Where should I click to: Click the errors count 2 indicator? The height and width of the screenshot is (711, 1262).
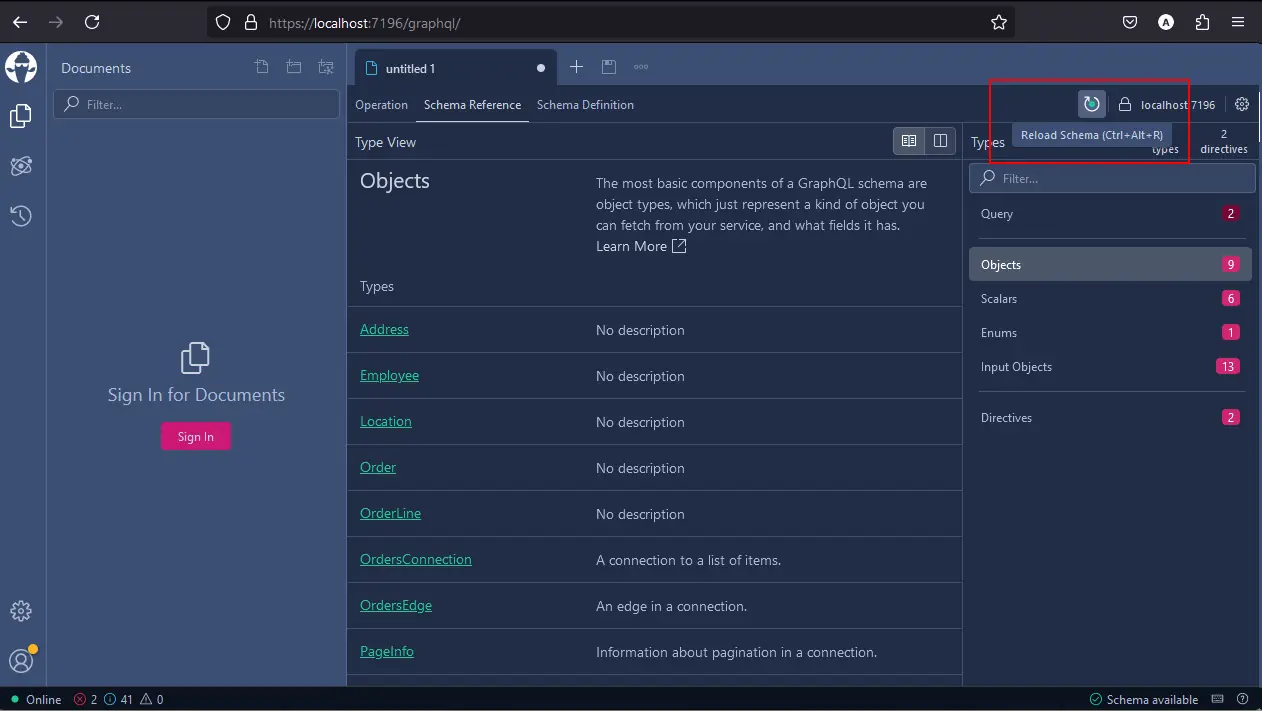click(x=86, y=699)
